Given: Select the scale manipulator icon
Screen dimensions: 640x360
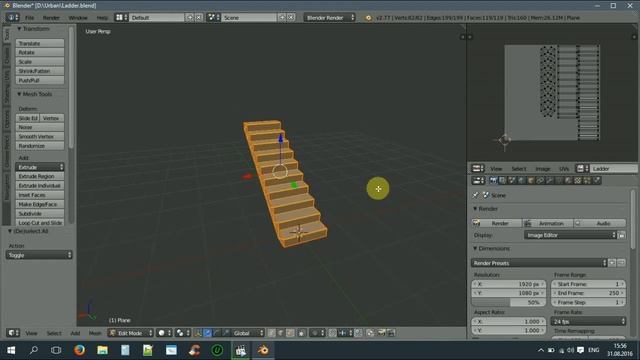Looking at the screenshot, I should point(226,333).
